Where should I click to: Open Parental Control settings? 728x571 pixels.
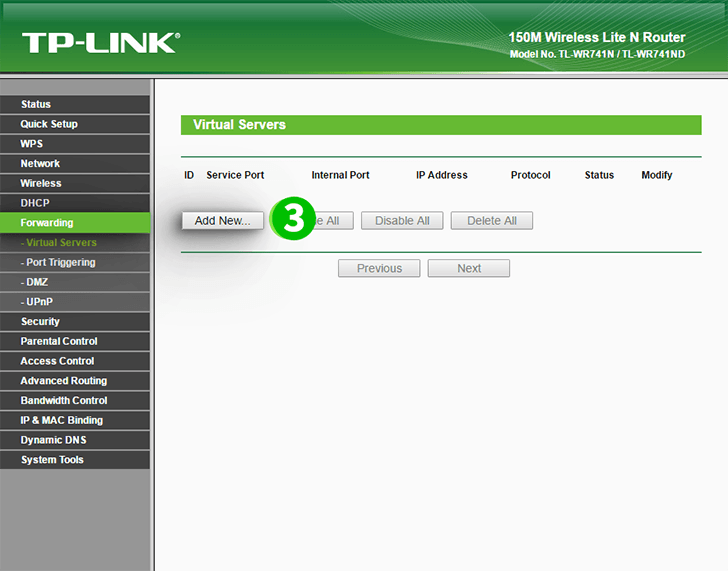75,341
